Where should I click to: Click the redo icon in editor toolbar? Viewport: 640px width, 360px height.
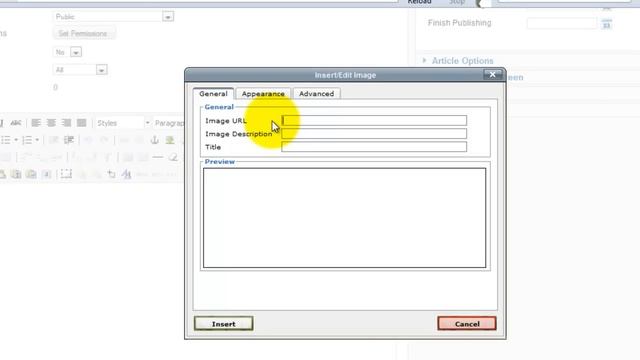(x=104, y=140)
